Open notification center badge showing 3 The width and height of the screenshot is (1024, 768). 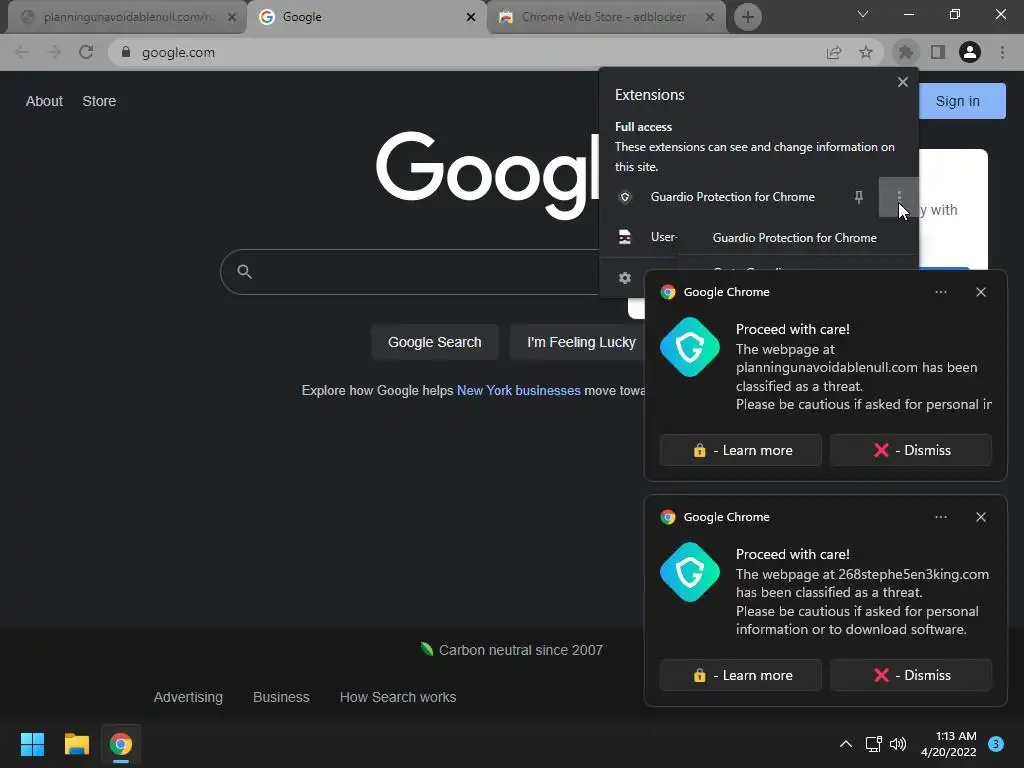[x=996, y=744]
